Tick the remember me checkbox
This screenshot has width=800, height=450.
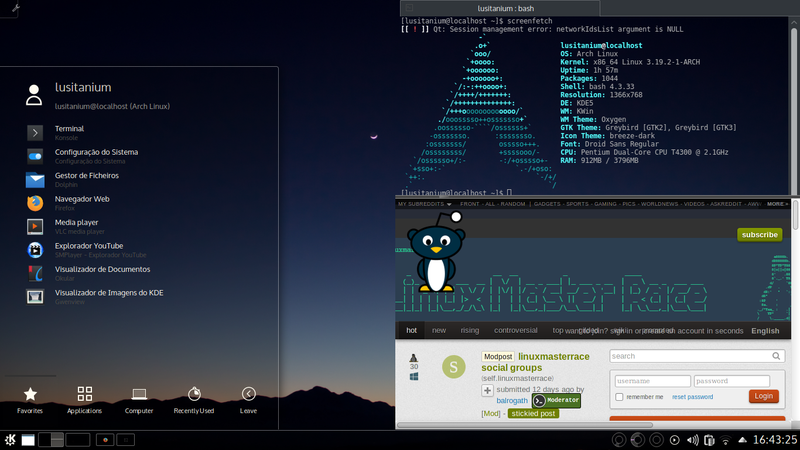(x=619, y=397)
